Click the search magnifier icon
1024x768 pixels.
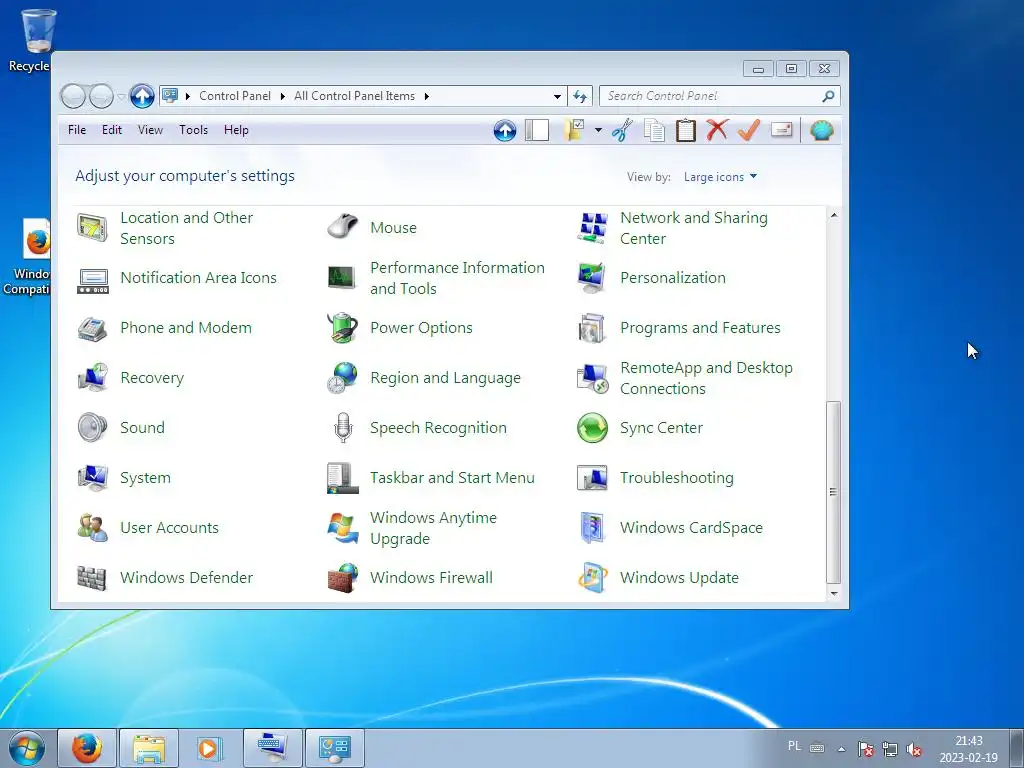click(828, 96)
